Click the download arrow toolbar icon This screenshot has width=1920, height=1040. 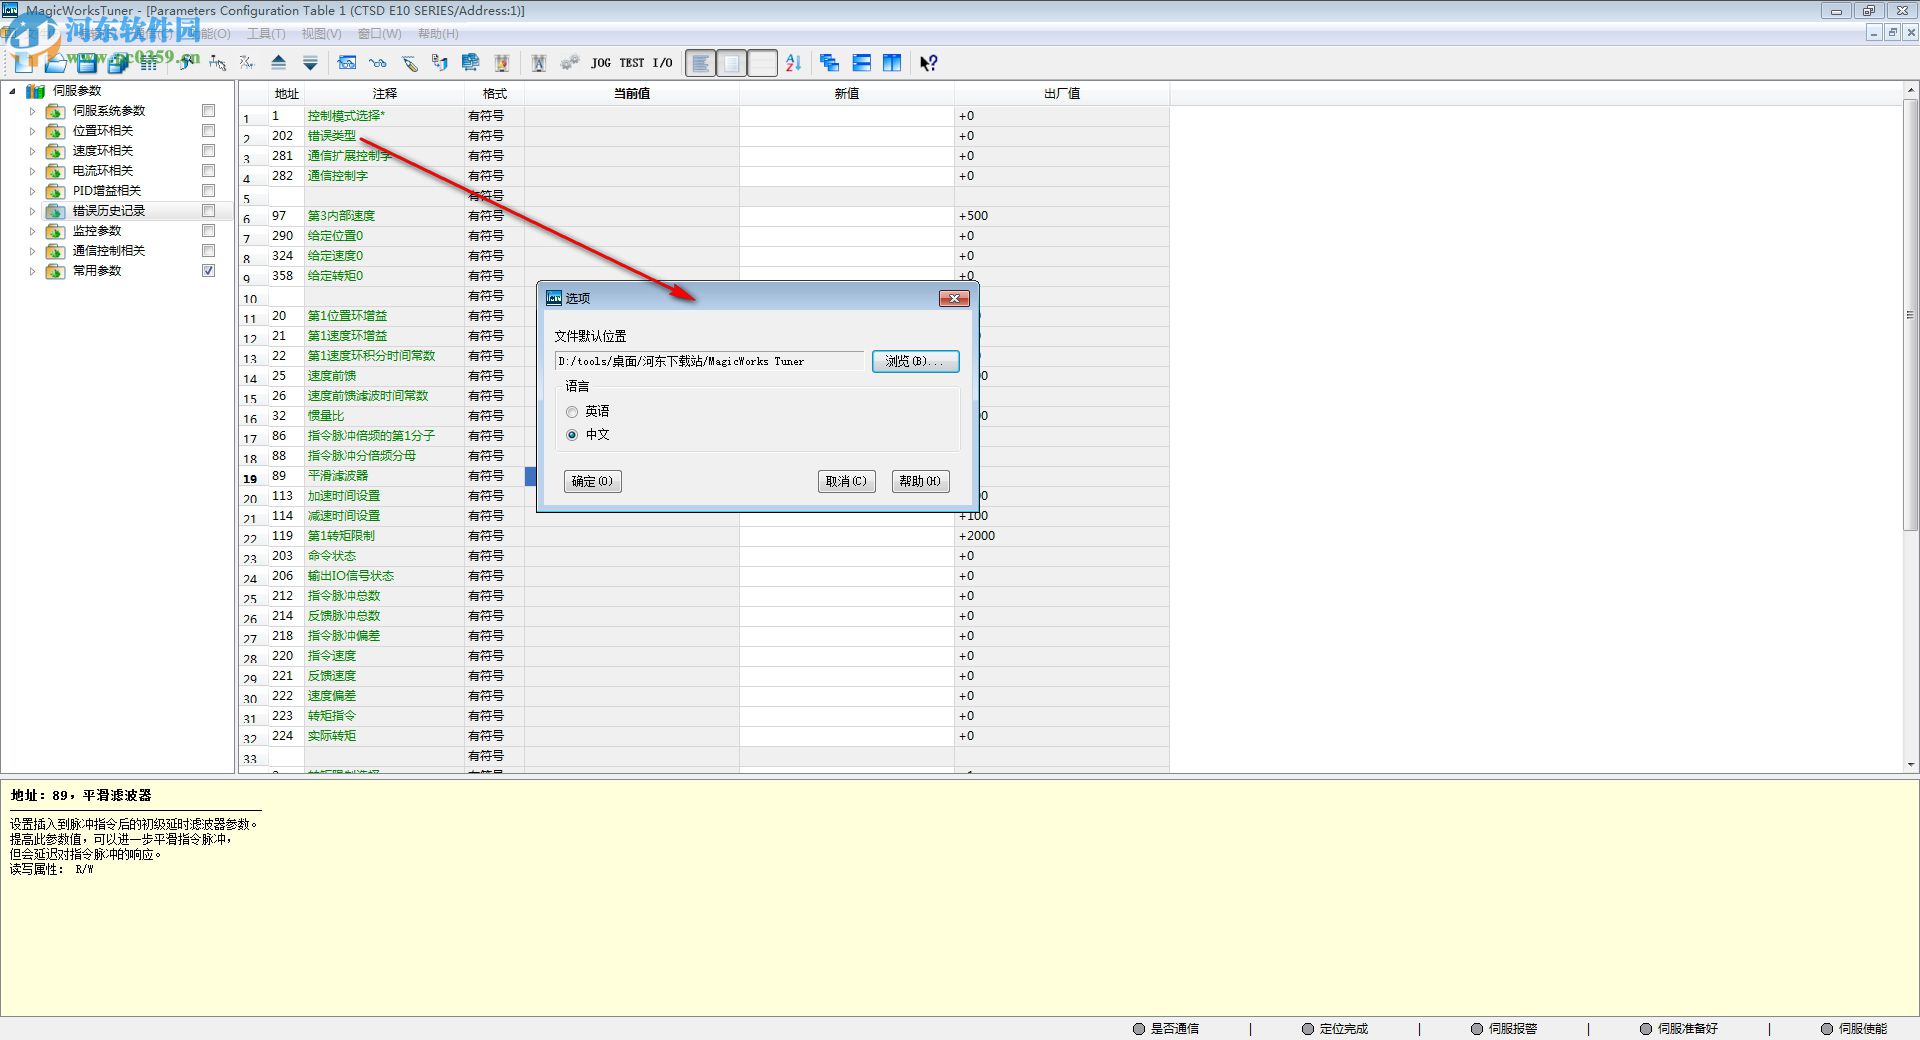point(310,63)
